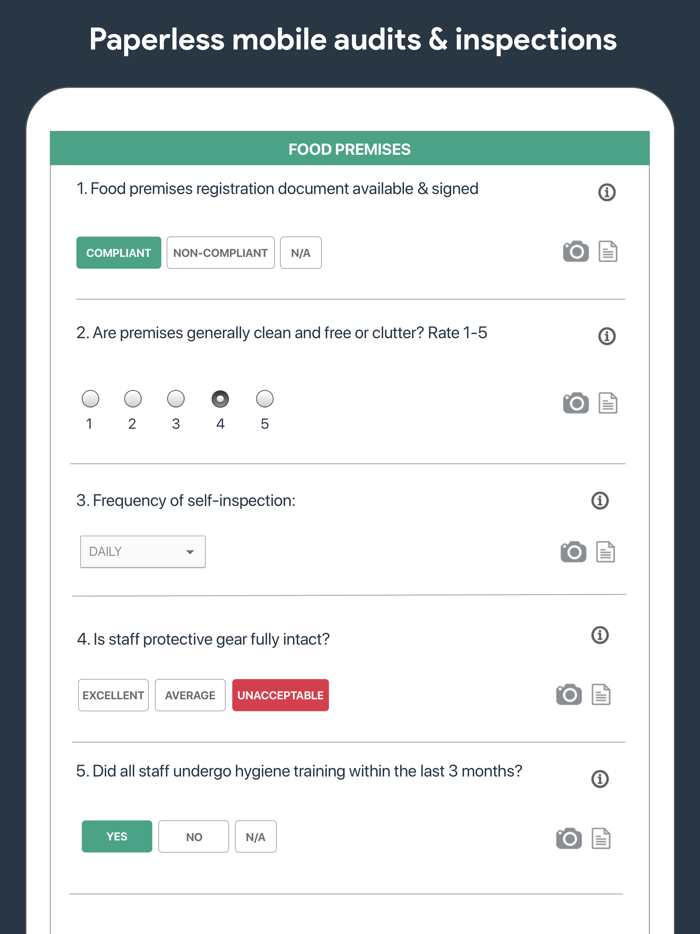This screenshot has width=700, height=934.
Task: Choose rating 5 for premises cleanliness
Action: coord(264,399)
